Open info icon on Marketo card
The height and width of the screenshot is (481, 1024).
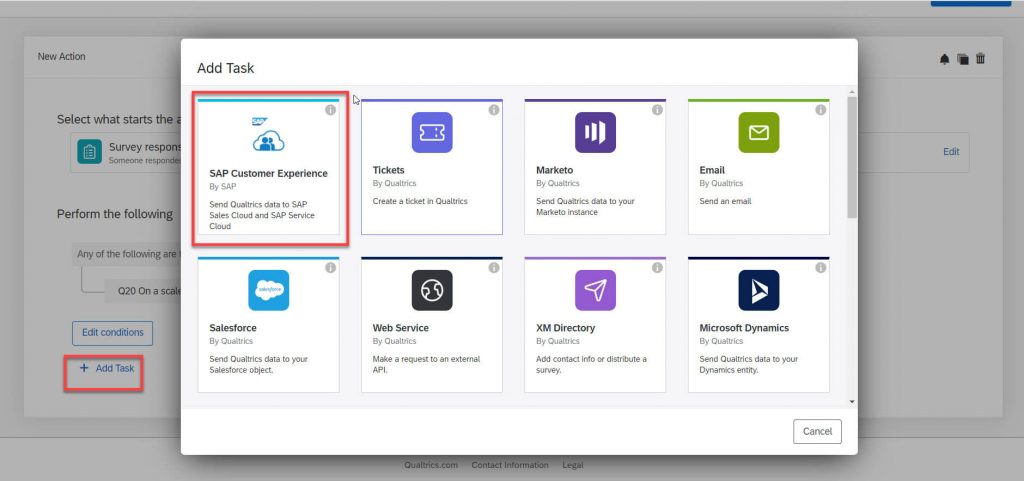(657, 110)
